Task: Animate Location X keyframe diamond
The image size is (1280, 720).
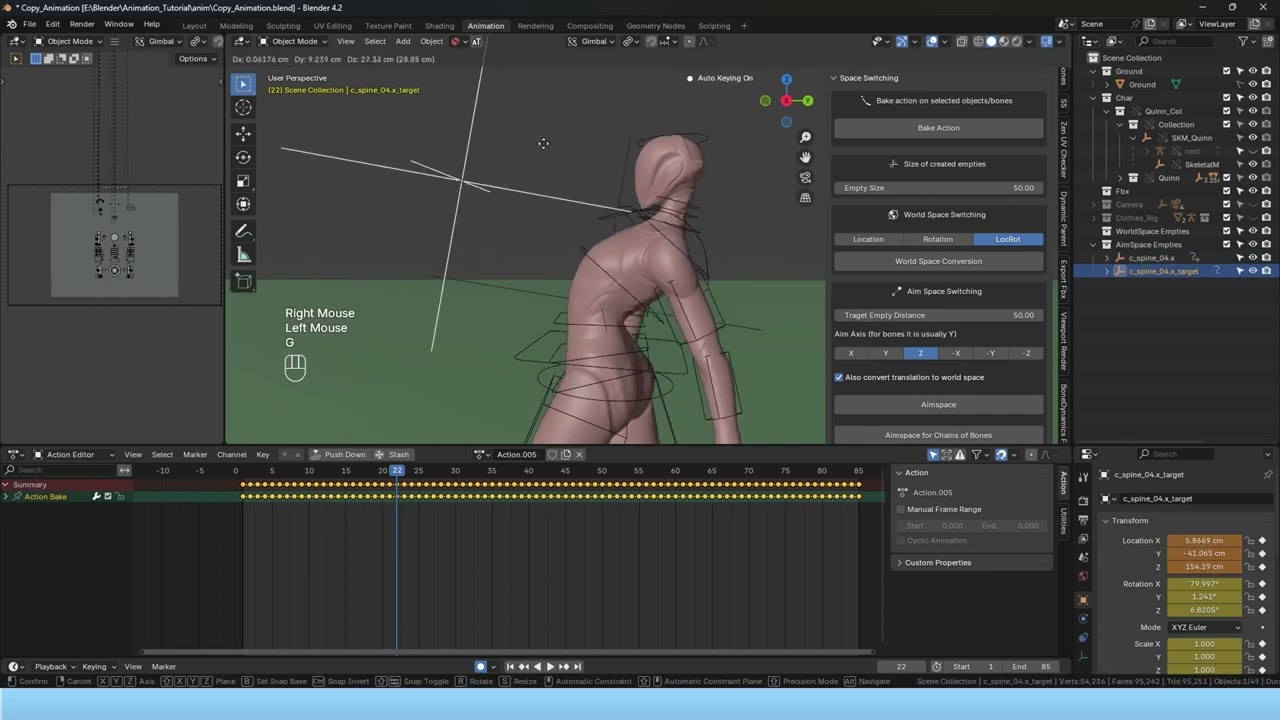Action: [1263, 541]
